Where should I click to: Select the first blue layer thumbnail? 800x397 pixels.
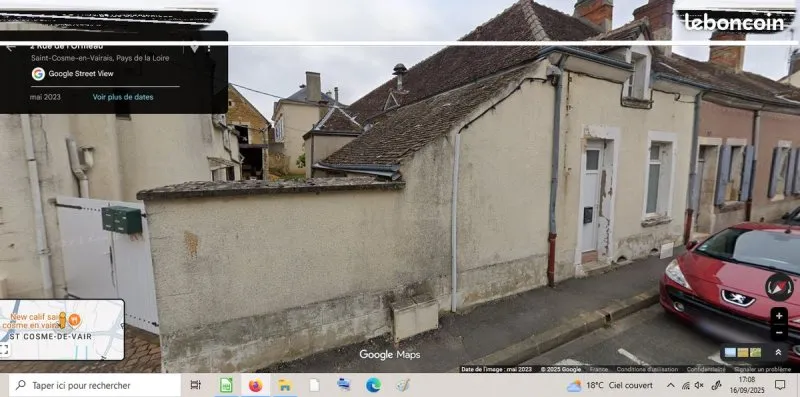730,352
